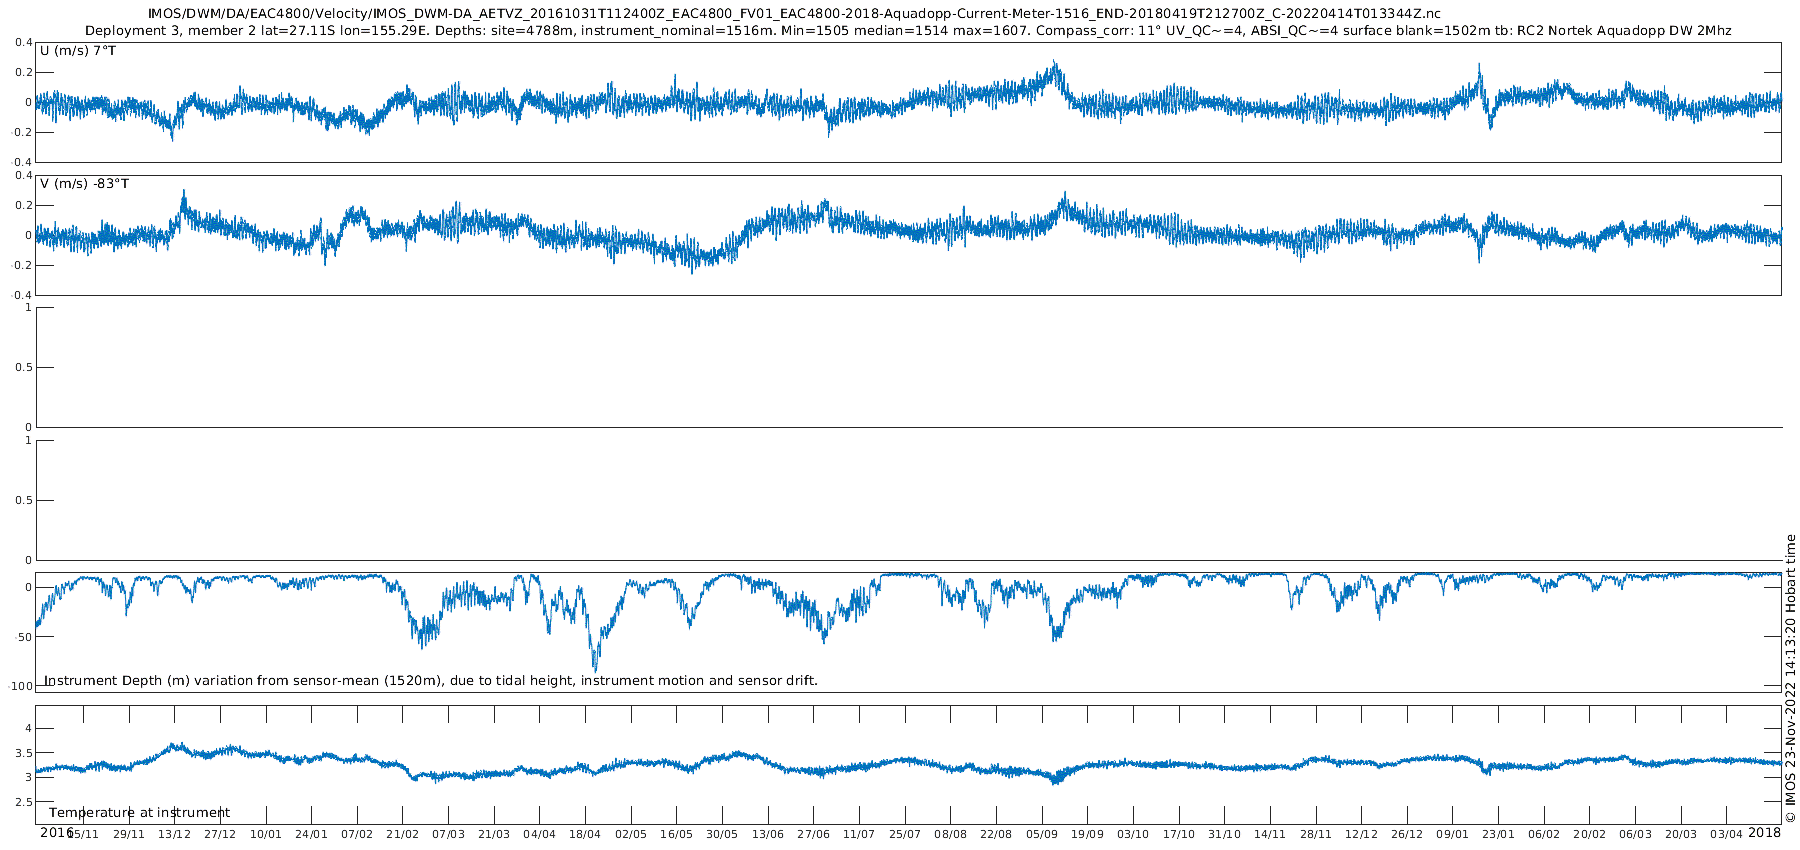Image resolution: width=1800 pixels, height=850 pixels.
Task: Click the '-50' tick on the depth axis
Action: coord(23,637)
